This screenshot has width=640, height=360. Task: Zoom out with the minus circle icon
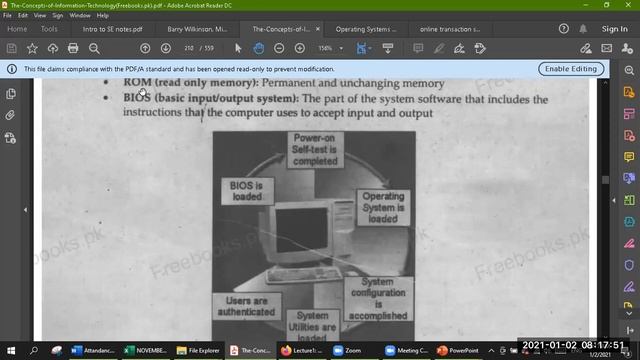pyautogui.click(x=279, y=49)
